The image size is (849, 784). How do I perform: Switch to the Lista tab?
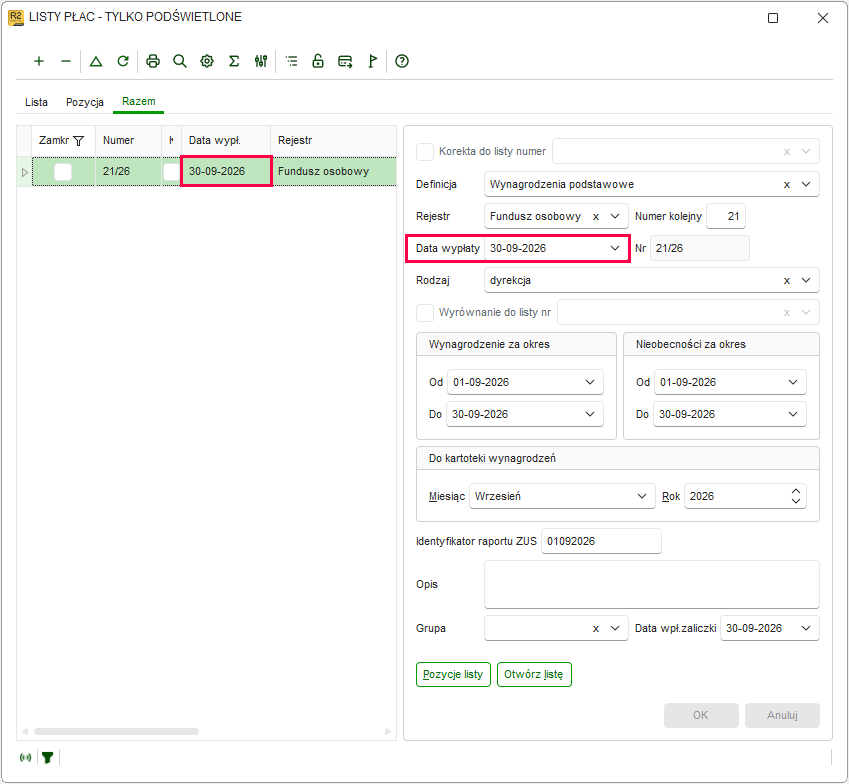click(36, 102)
